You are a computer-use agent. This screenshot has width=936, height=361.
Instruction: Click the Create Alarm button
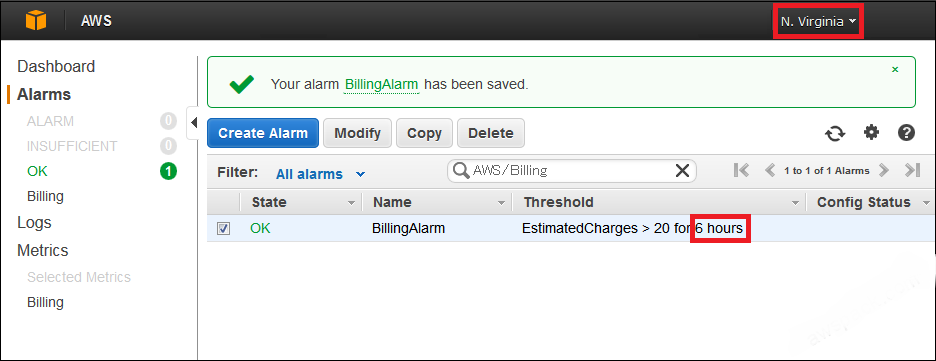pos(263,133)
